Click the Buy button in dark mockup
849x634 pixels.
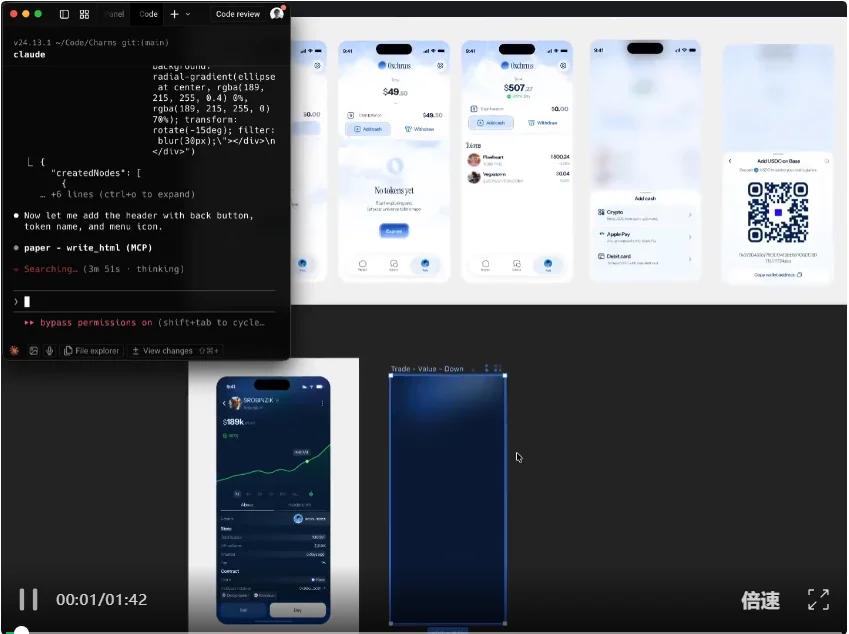coord(298,609)
